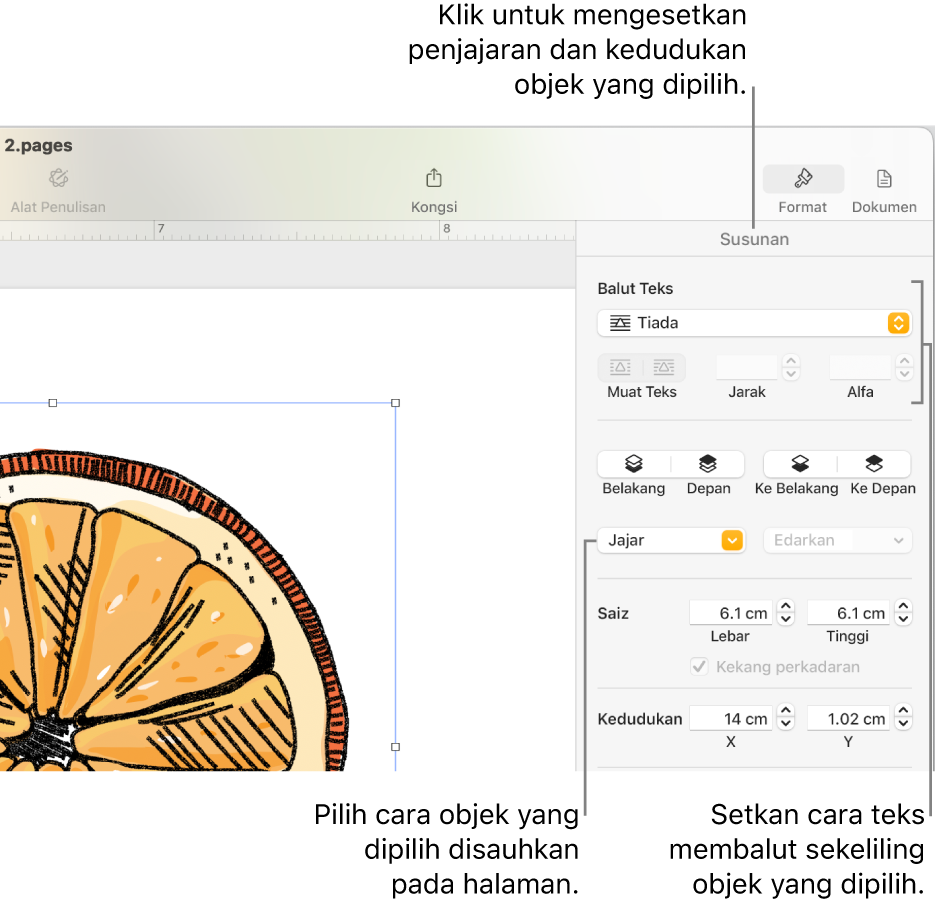The width and height of the screenshot is (935, 910).
Task: Click the ruler at mark 8
Action: coord(446,228)
